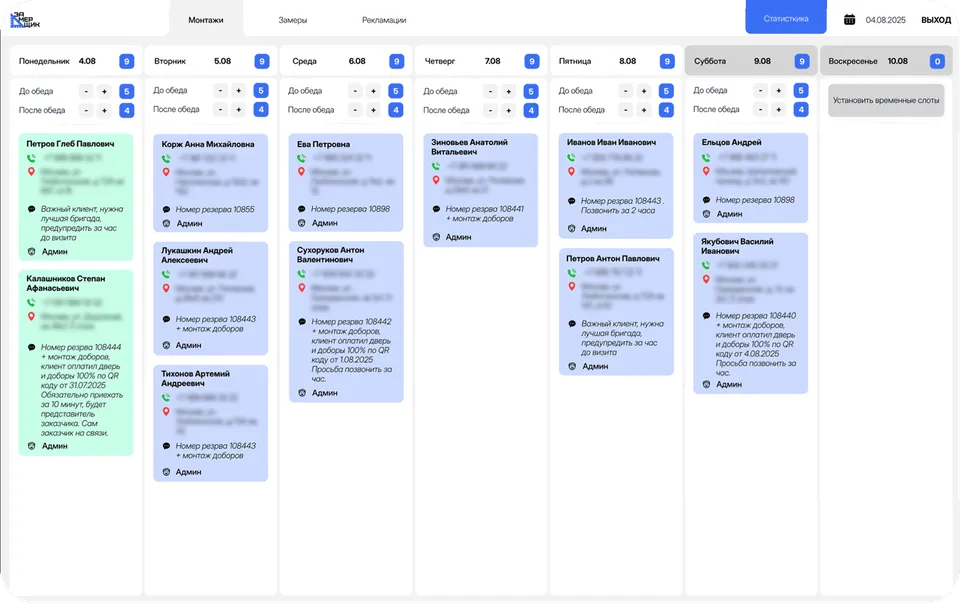The width and height of the screenshot is (960, 603).
Task: Increase Четверг До обеда slots with plus
Action: coord(509,92)
